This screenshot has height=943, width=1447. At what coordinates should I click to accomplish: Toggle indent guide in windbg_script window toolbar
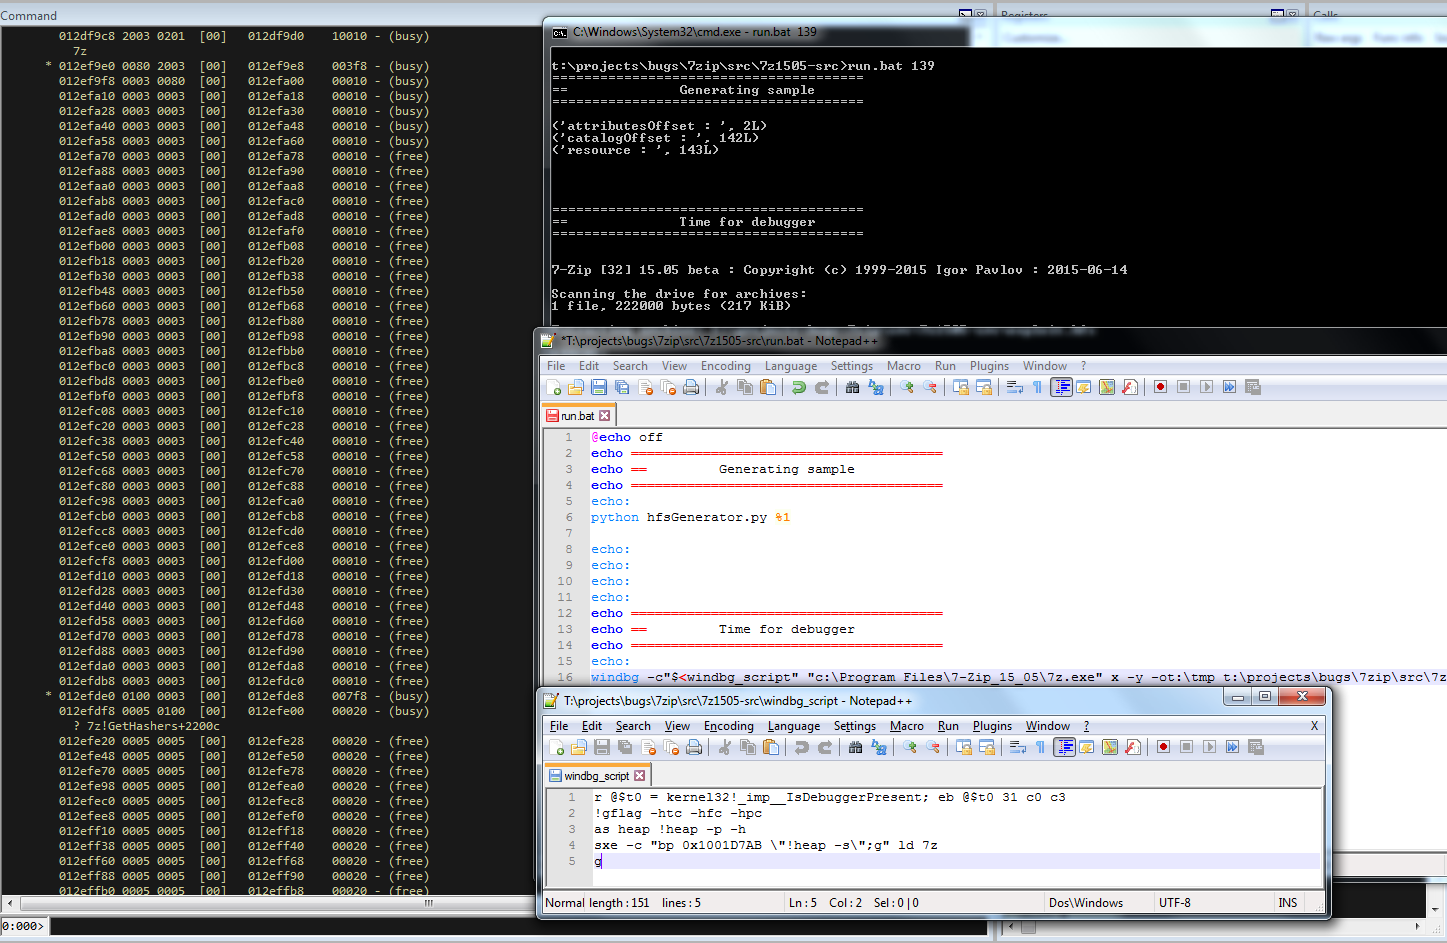click(x=1064, y=747)
